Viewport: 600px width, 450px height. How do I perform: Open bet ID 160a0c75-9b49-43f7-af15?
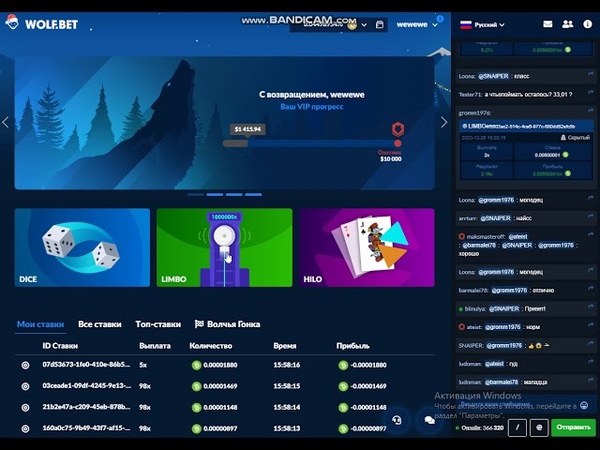tap(86, 428)
